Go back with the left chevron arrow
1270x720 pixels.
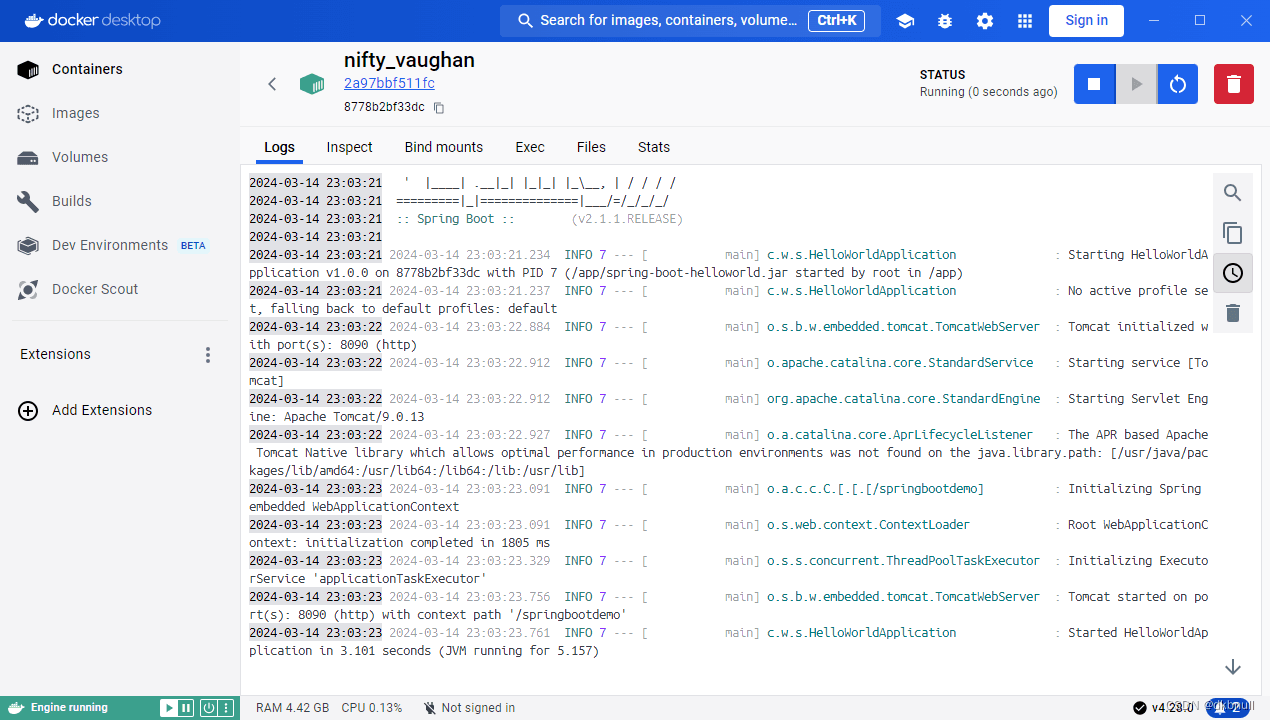click(272, 84)
